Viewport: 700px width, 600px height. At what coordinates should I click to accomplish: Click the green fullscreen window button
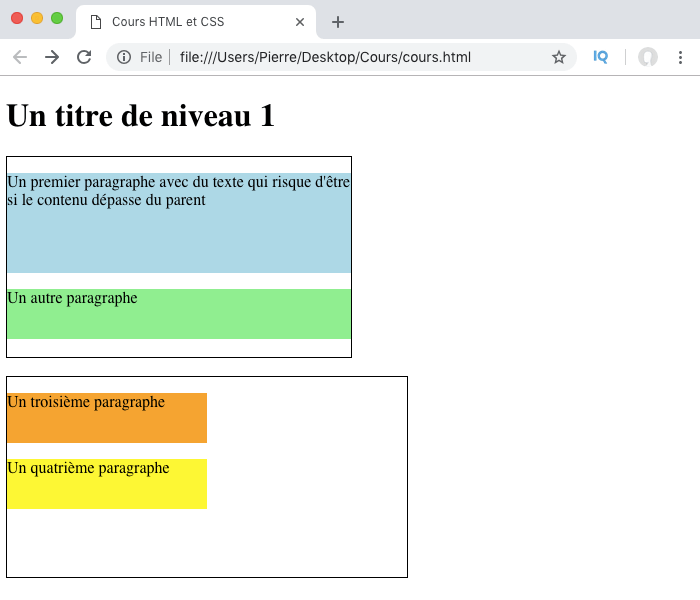(x=57, y=18)
